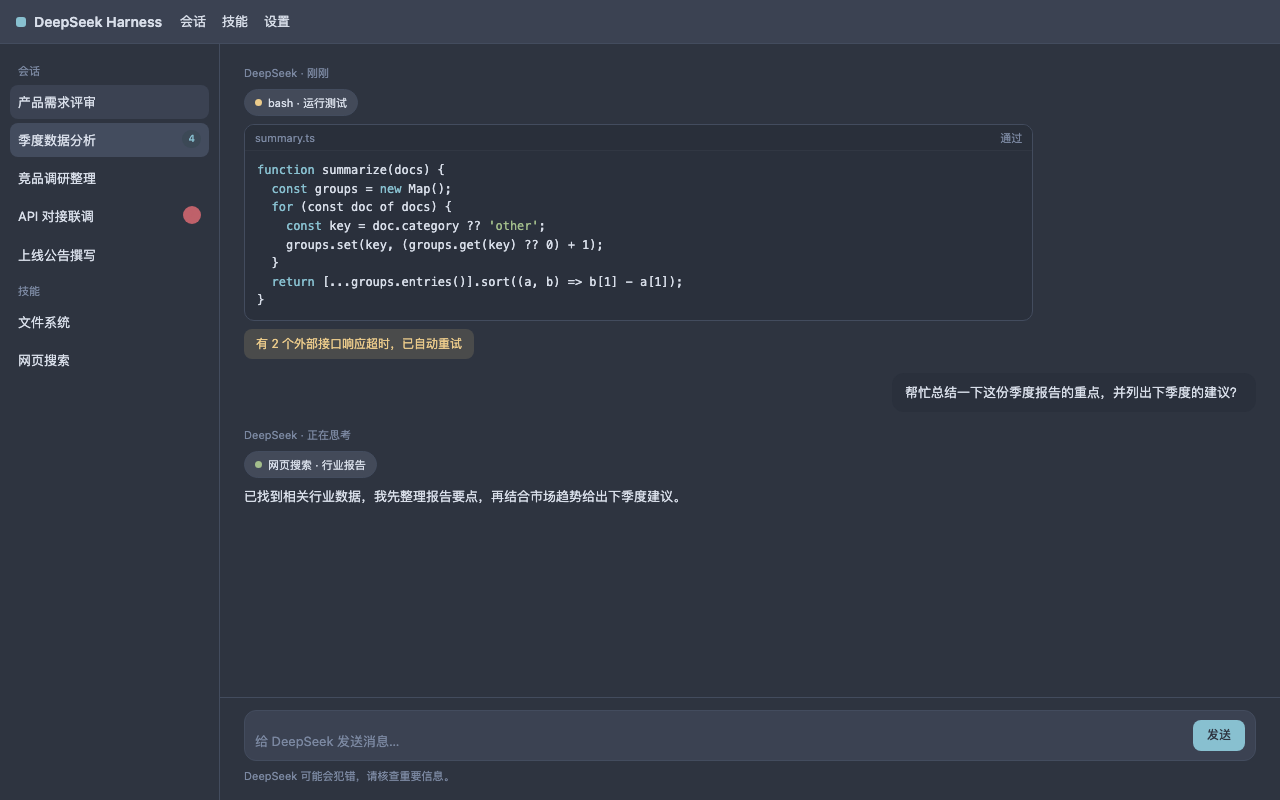Click the sidebar 技能 section label

[29, 291]
